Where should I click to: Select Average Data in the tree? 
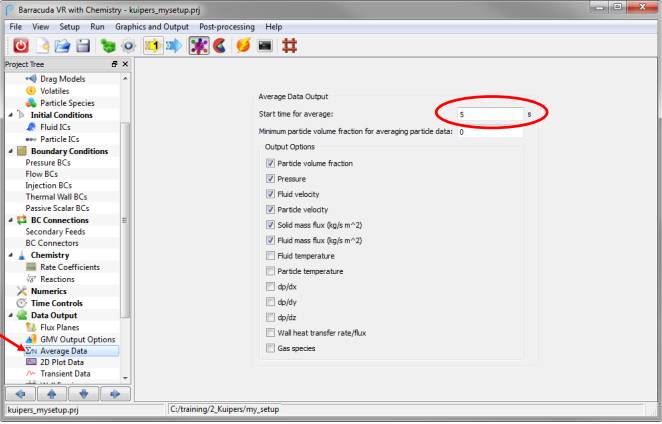point(64,351)
